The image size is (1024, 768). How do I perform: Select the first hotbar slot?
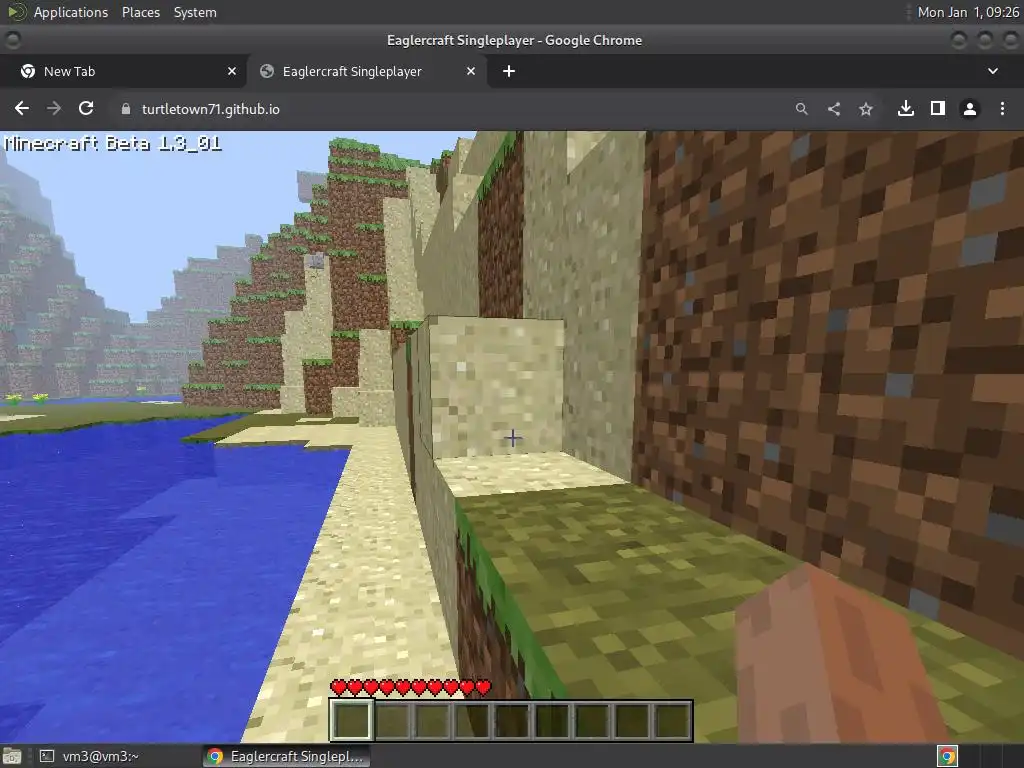point(352,720)
